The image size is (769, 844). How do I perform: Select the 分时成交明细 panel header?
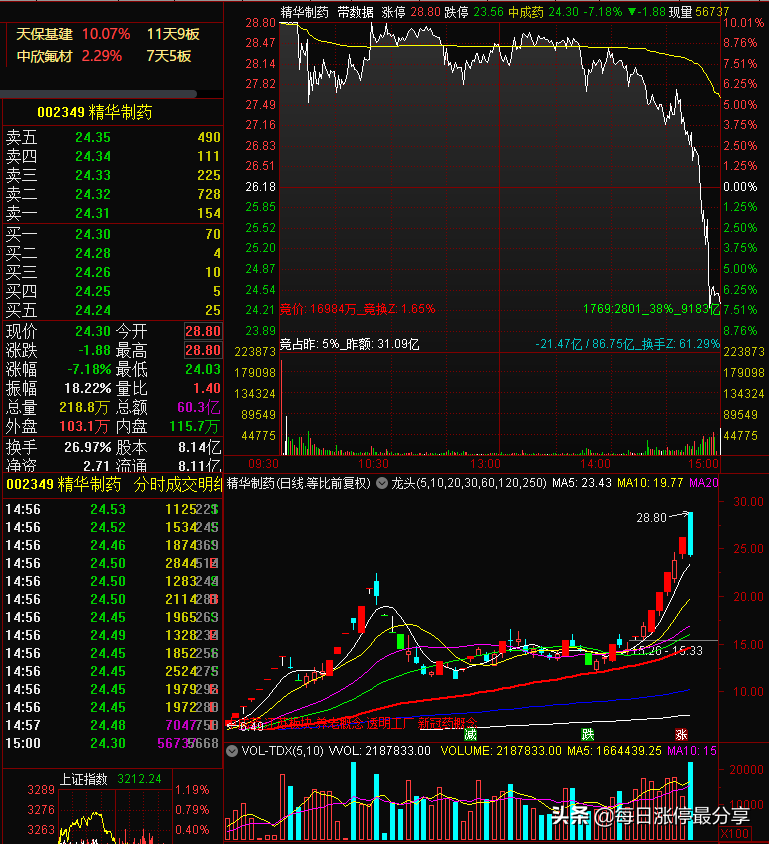click(178, 484)
